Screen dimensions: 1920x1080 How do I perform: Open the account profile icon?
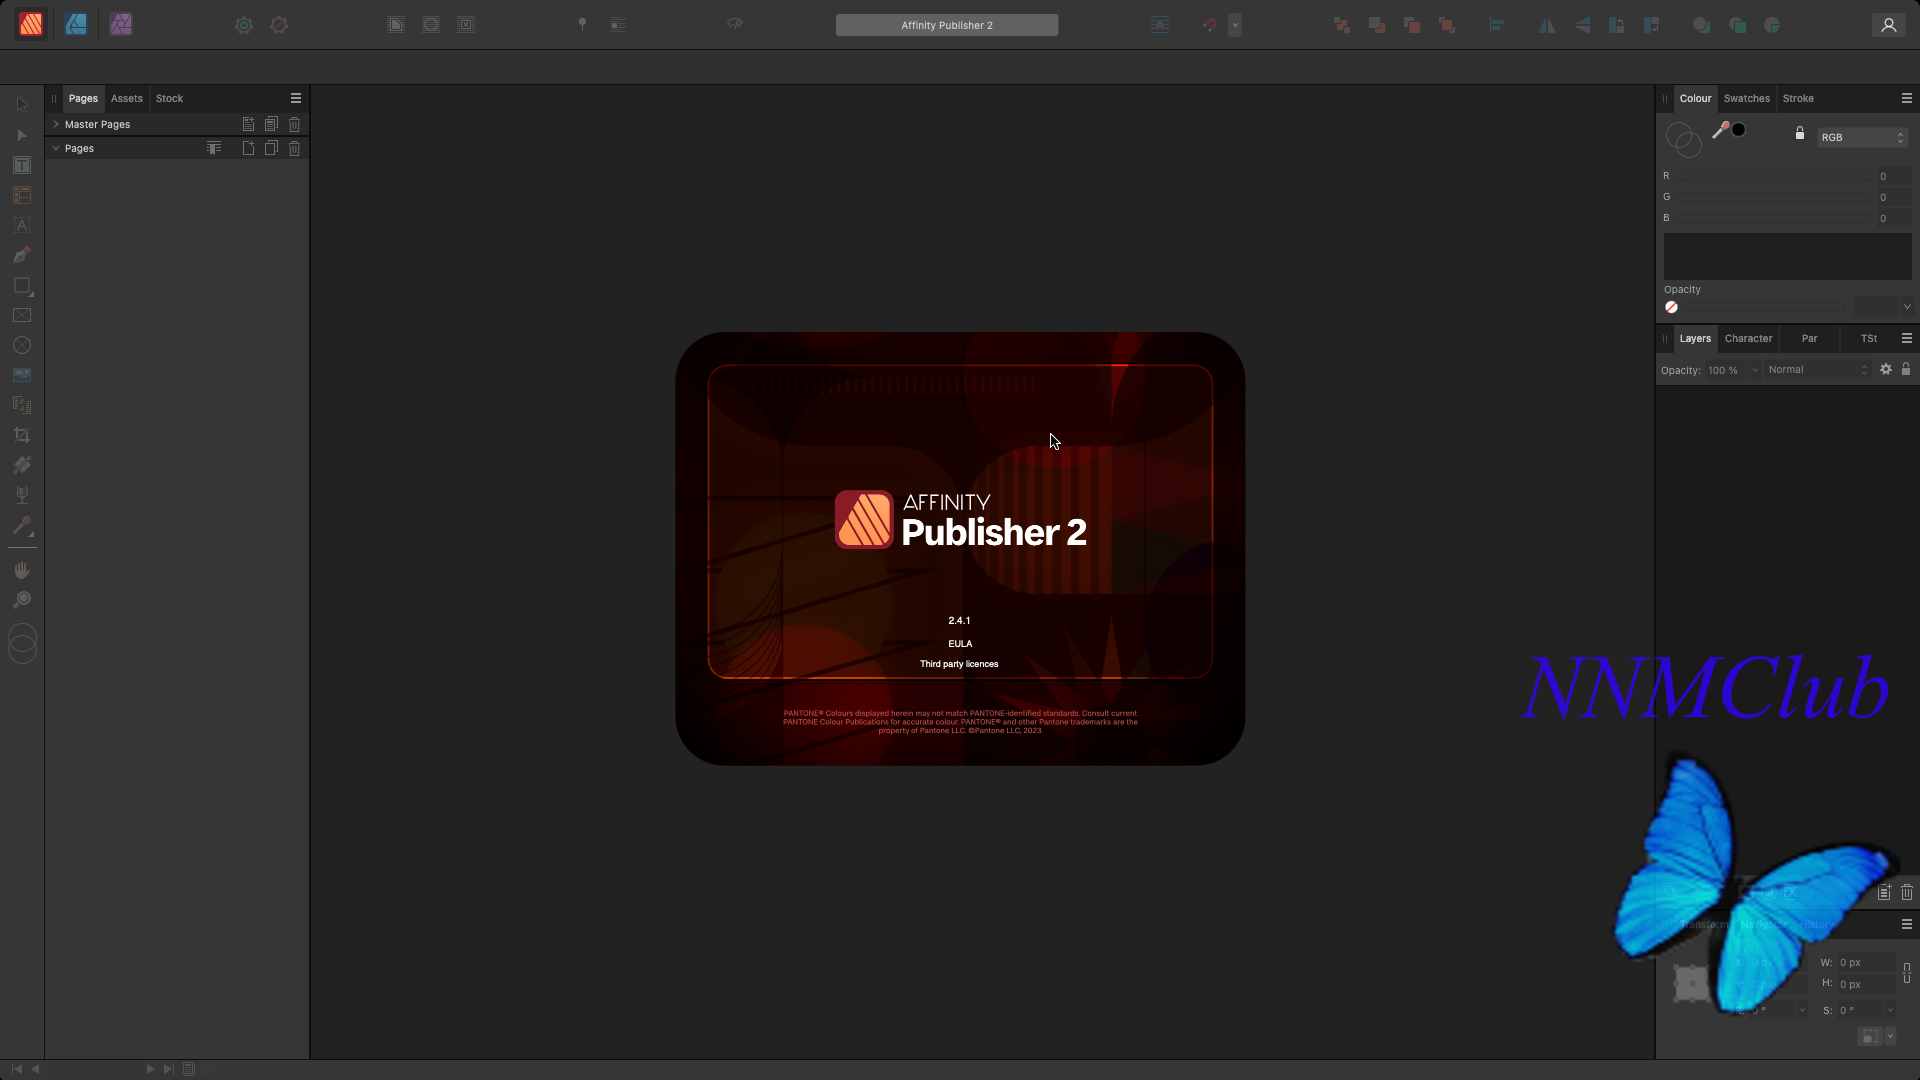(1888, 25)
